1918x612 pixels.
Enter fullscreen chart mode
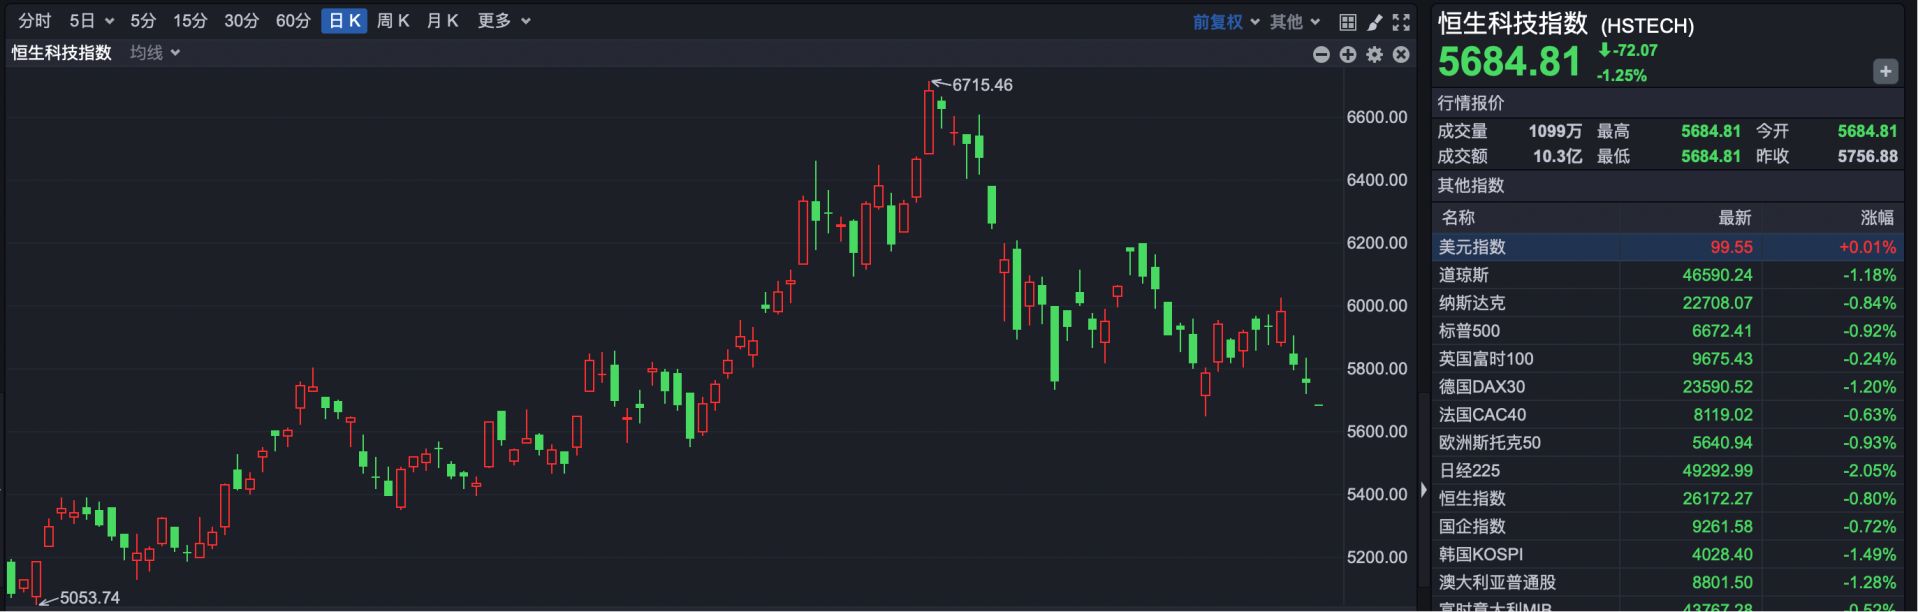click(x=1401, y=22)
